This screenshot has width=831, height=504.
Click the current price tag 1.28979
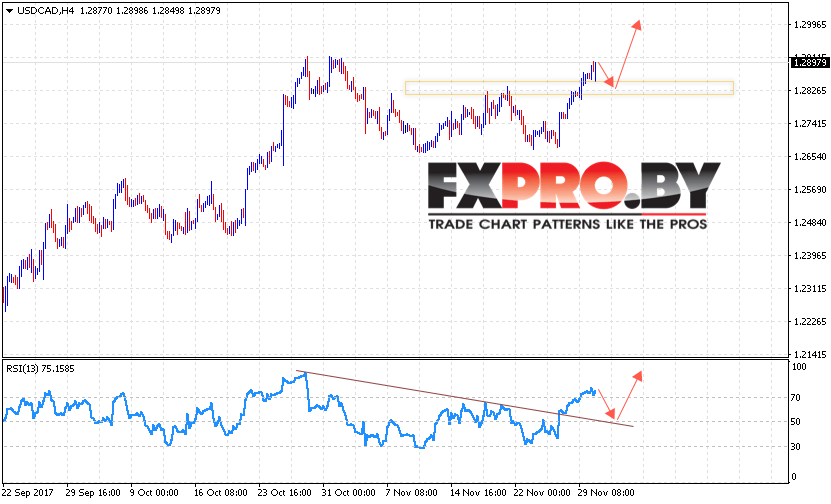point(809,63)
